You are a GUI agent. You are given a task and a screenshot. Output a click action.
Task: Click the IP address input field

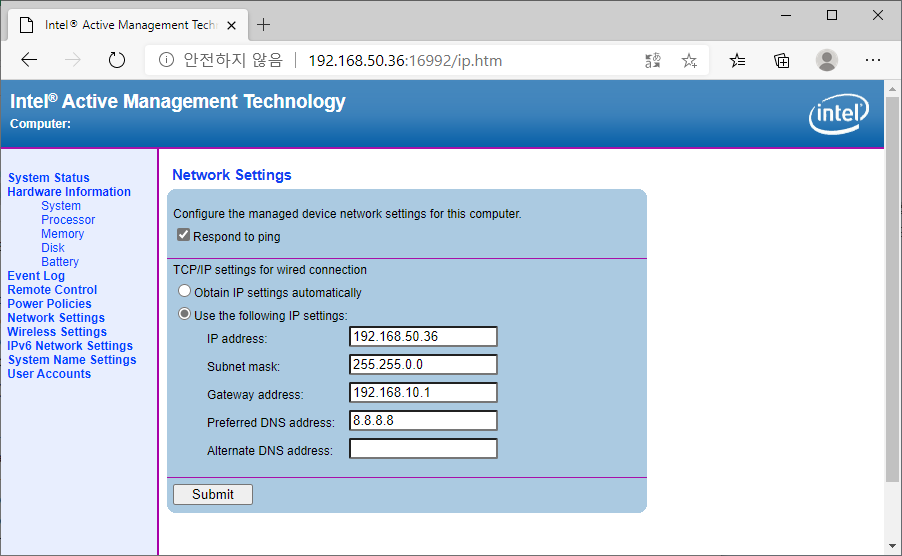tap(423, 336)
